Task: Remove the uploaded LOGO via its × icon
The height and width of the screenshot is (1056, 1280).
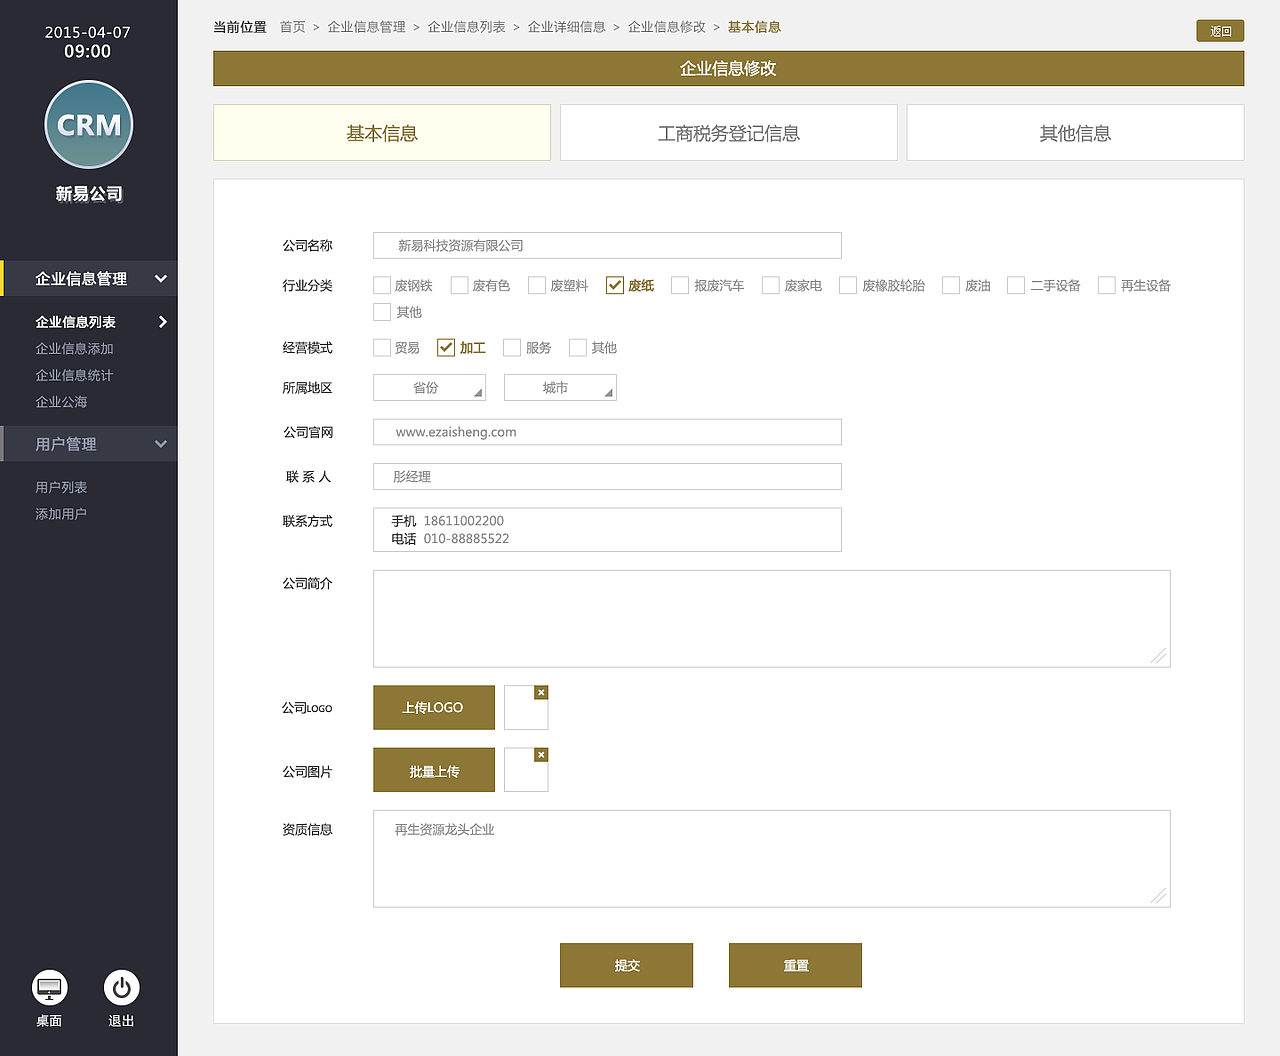Action: [541, 692]
